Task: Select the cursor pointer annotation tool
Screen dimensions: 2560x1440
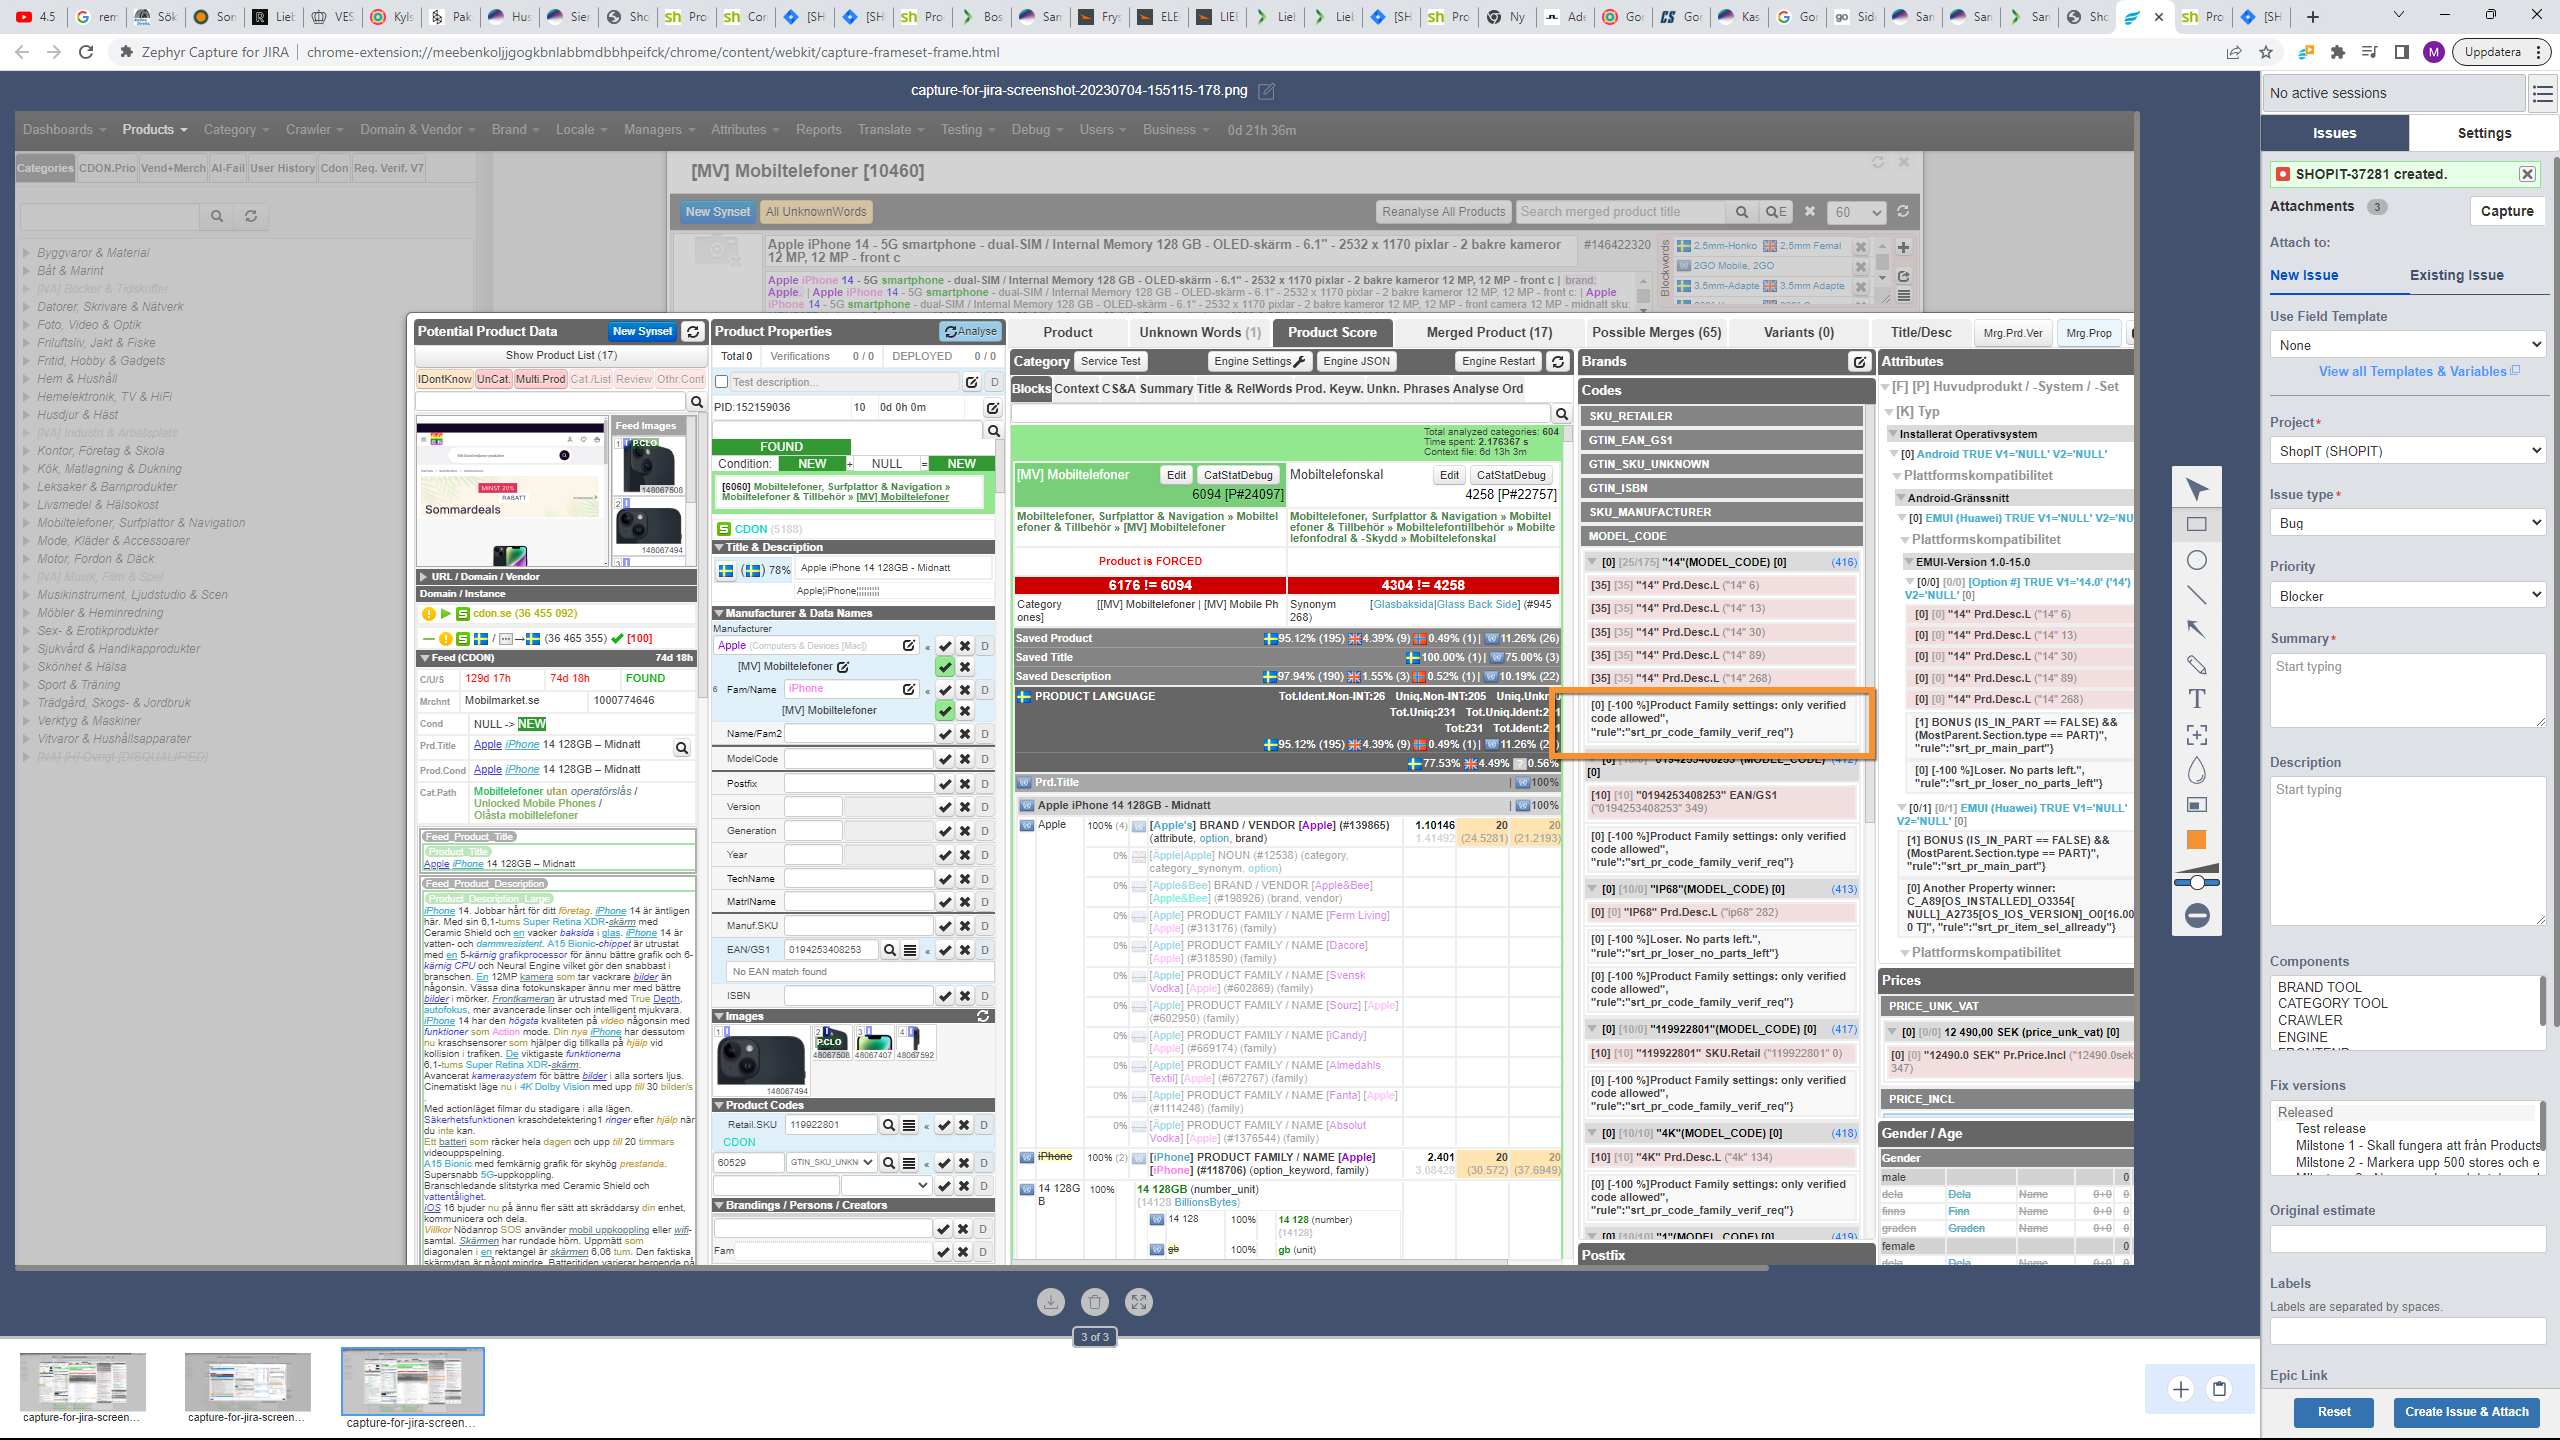Action: coord(2196,489)
